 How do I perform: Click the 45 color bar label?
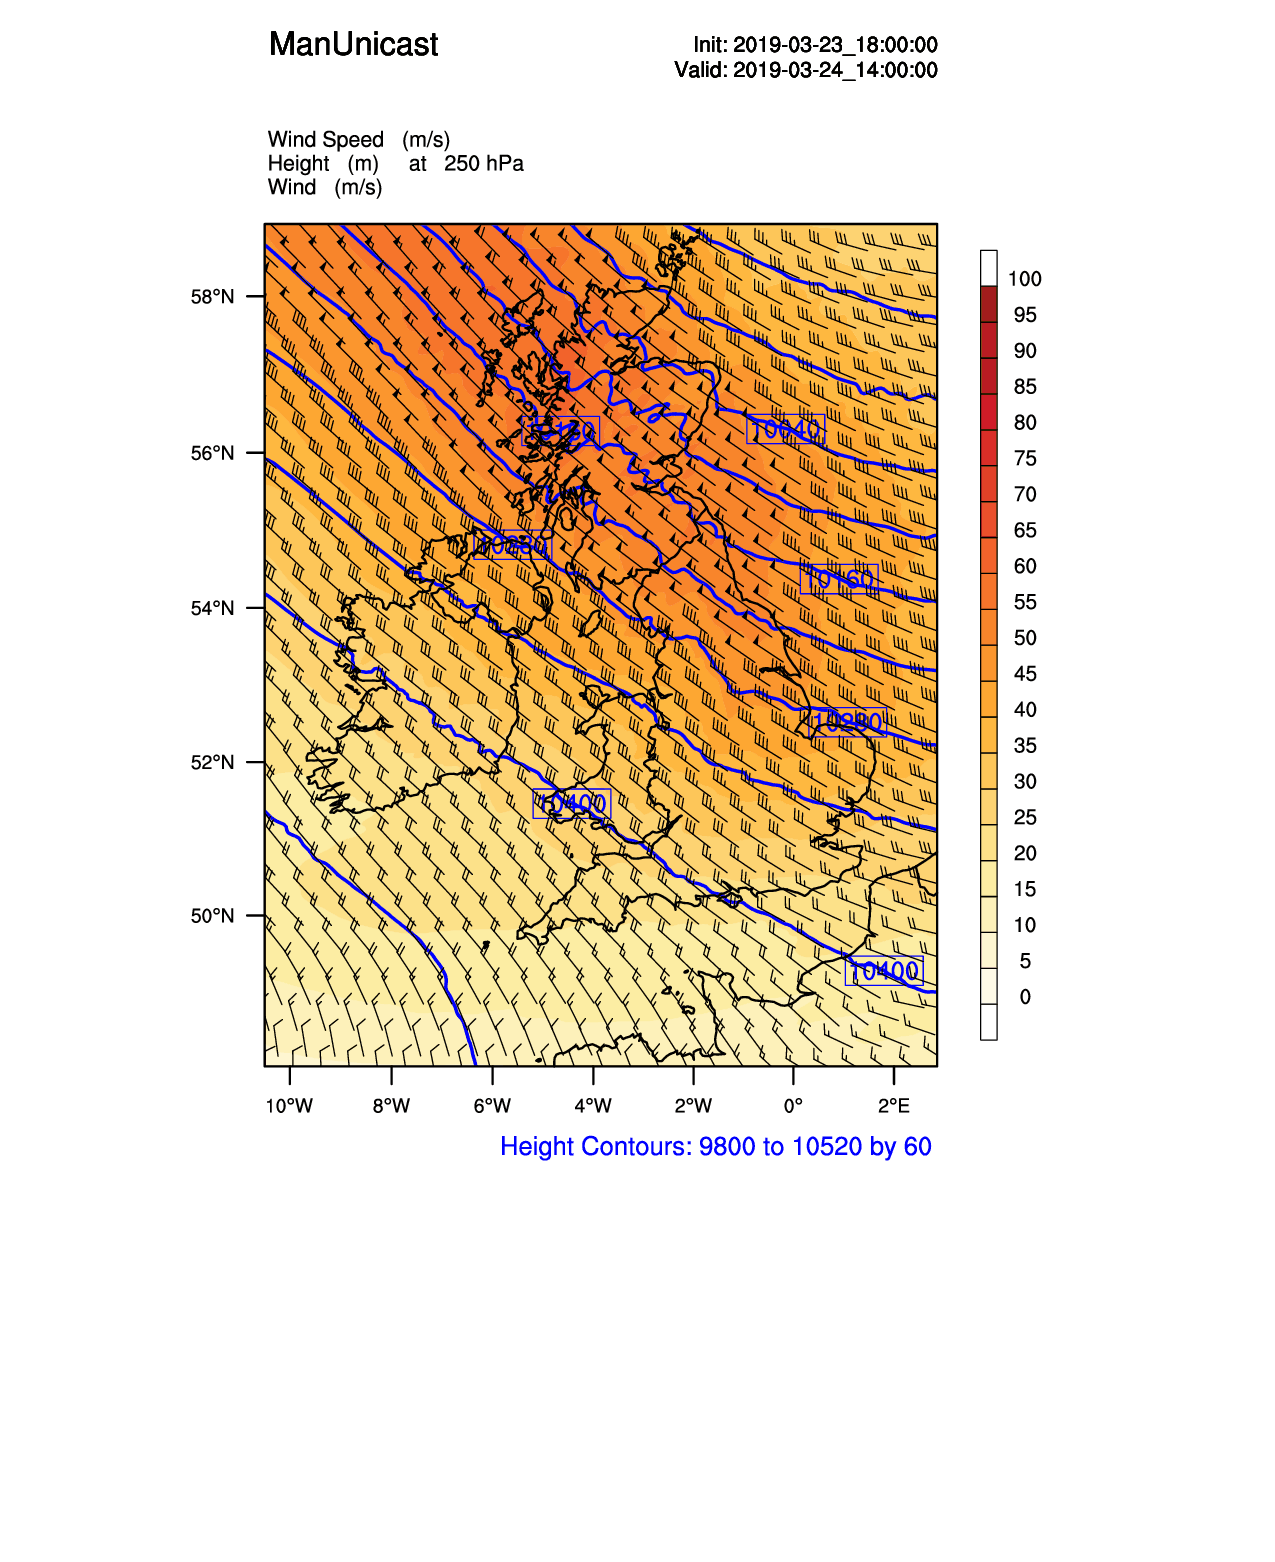(1025, 674)
